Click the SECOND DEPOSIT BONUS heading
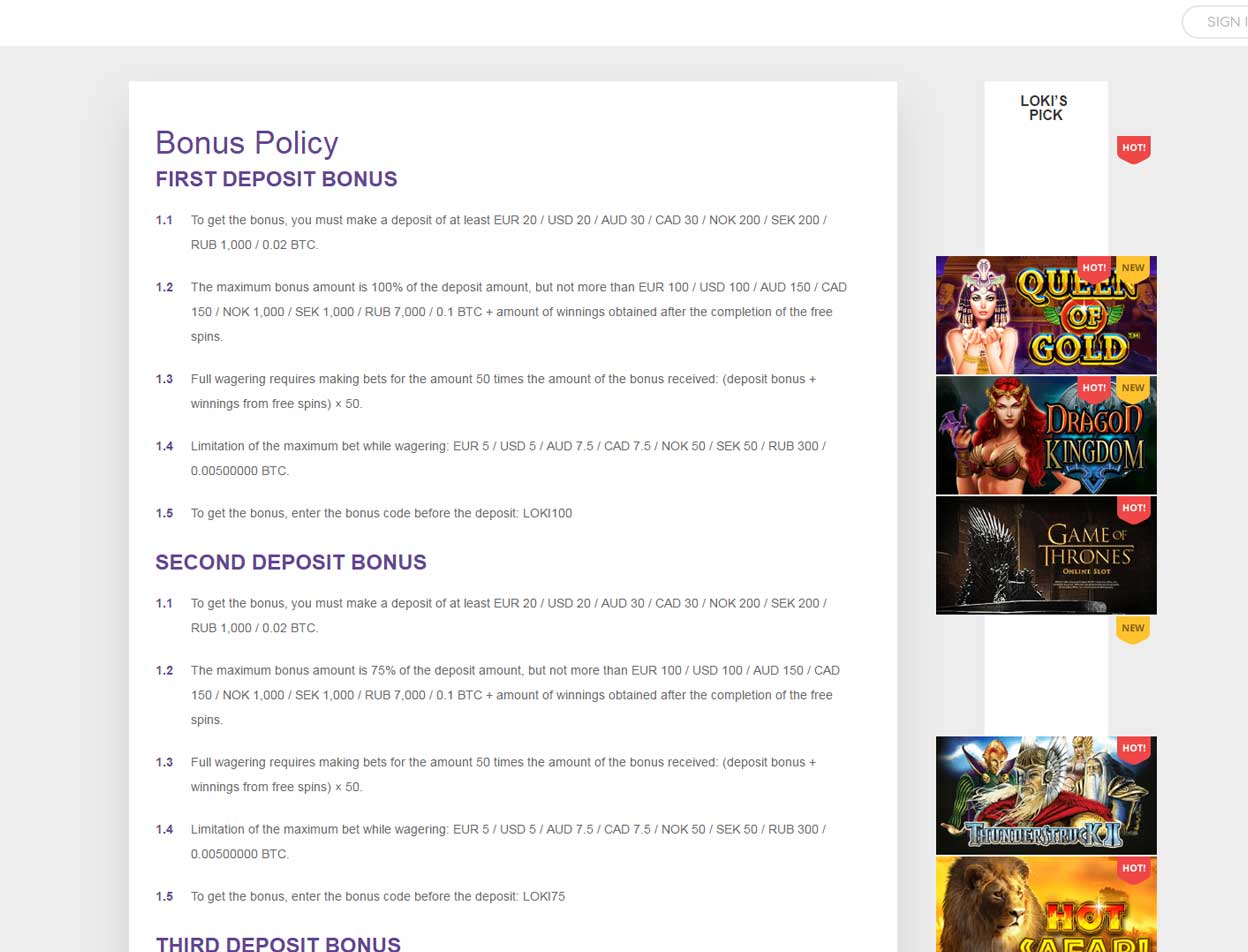This screenshot has height=952, width=1248. (x=291, y=563)
